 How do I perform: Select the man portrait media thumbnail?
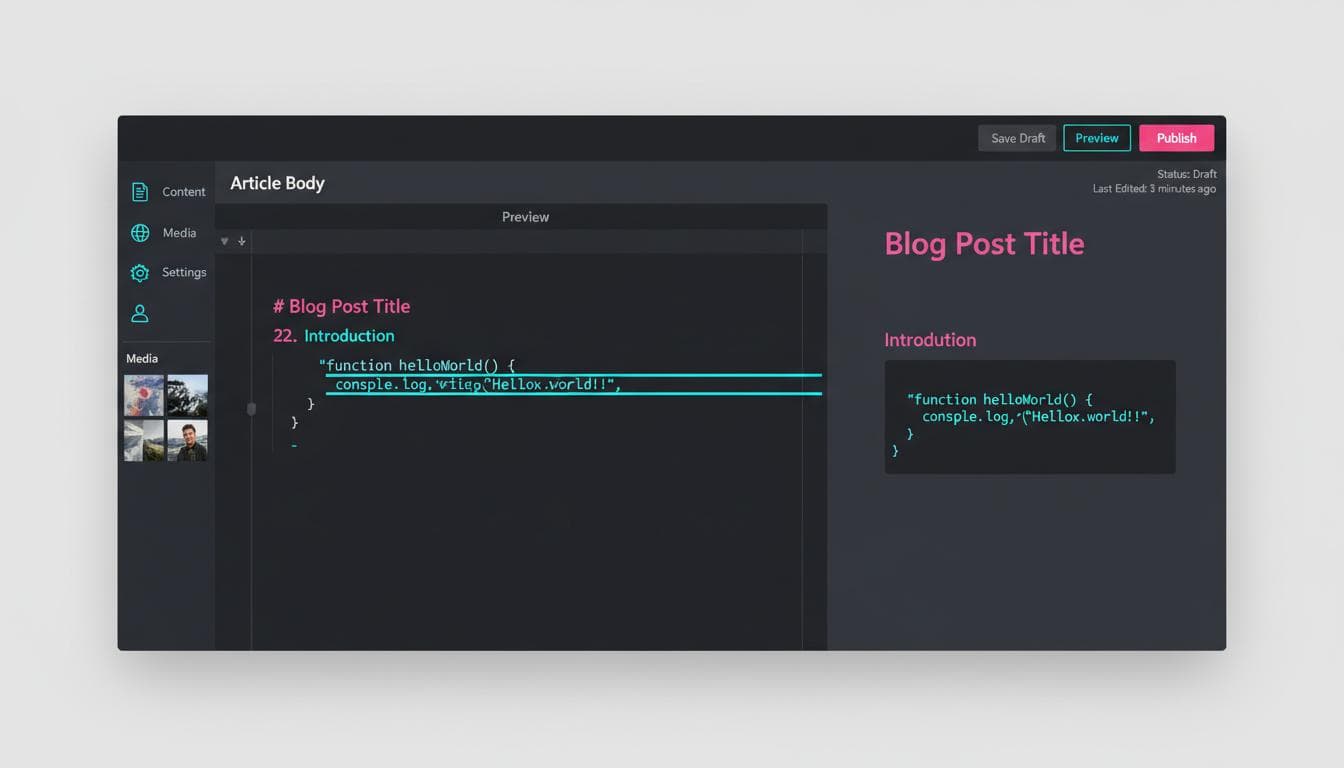[x=187, y=440]
